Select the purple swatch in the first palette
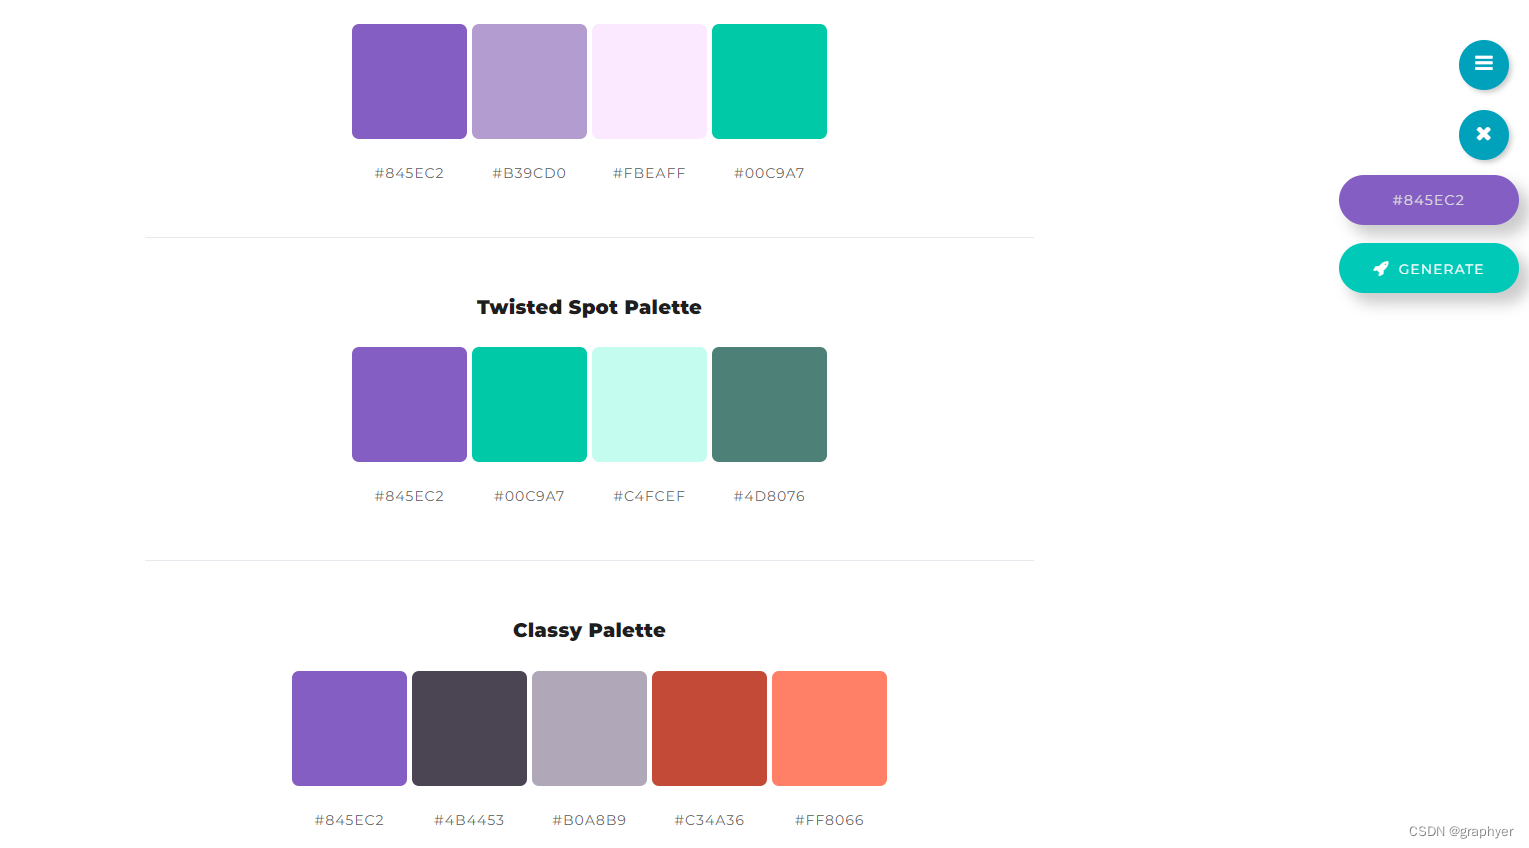 pyautogui.click(x=409, y=81)
